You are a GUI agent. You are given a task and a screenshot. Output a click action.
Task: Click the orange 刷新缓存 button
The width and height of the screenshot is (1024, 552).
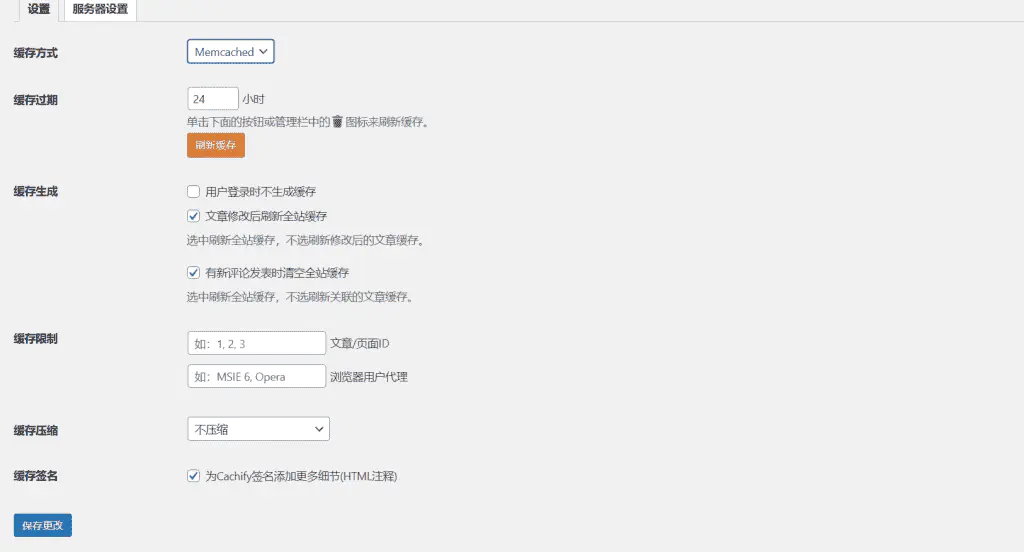[216, 145]
